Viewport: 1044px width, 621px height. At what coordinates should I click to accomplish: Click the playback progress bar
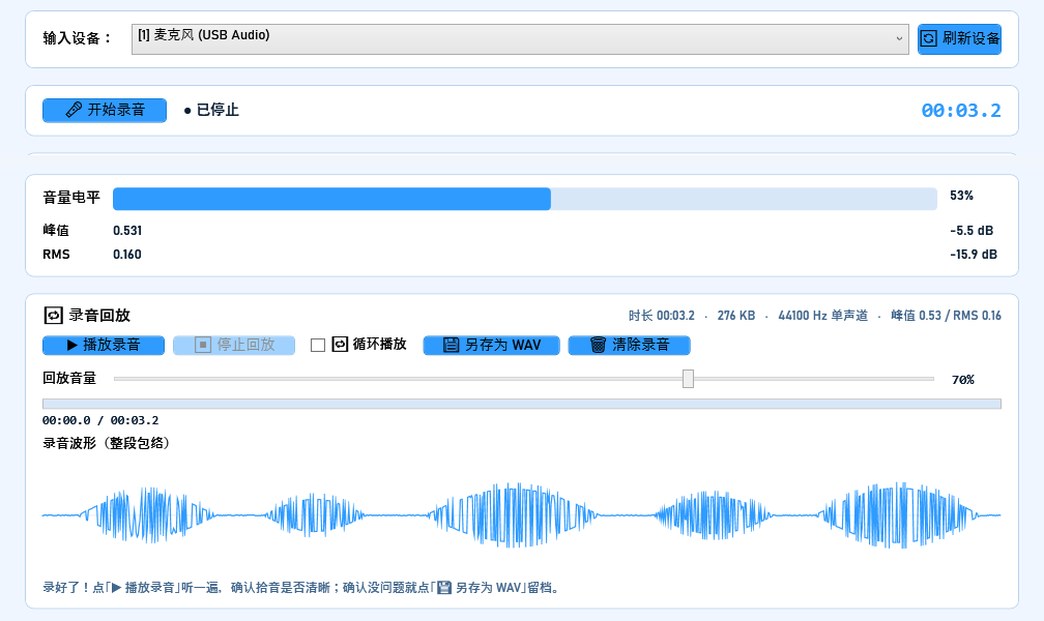(x=522, y=404)
